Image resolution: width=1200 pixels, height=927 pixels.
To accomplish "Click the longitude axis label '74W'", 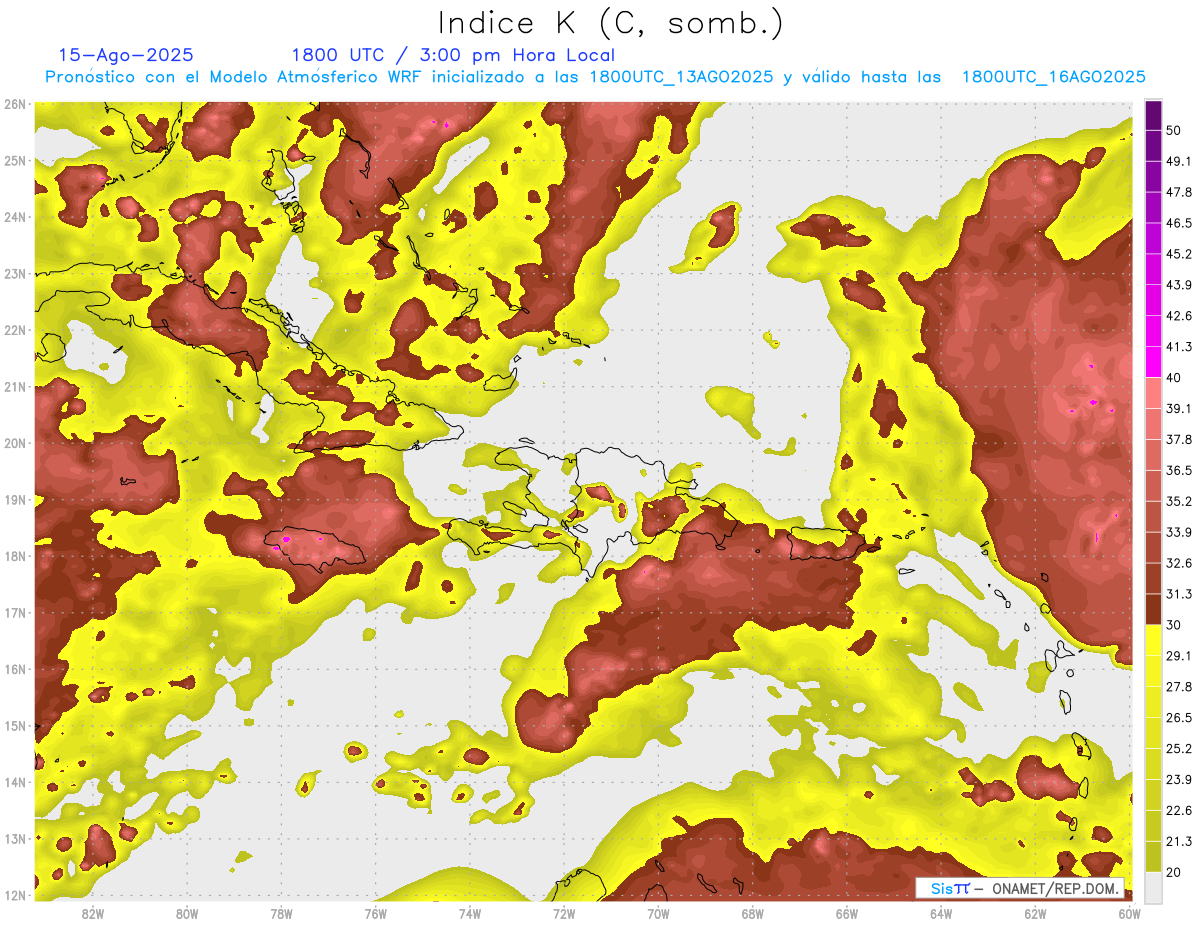I will click(470, 913).
